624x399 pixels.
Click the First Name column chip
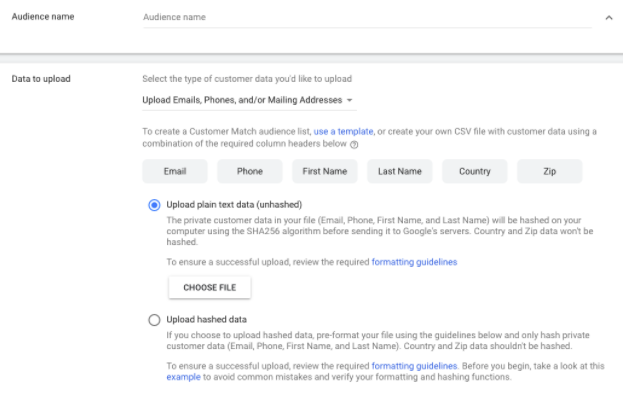click(x=325, y=171)
